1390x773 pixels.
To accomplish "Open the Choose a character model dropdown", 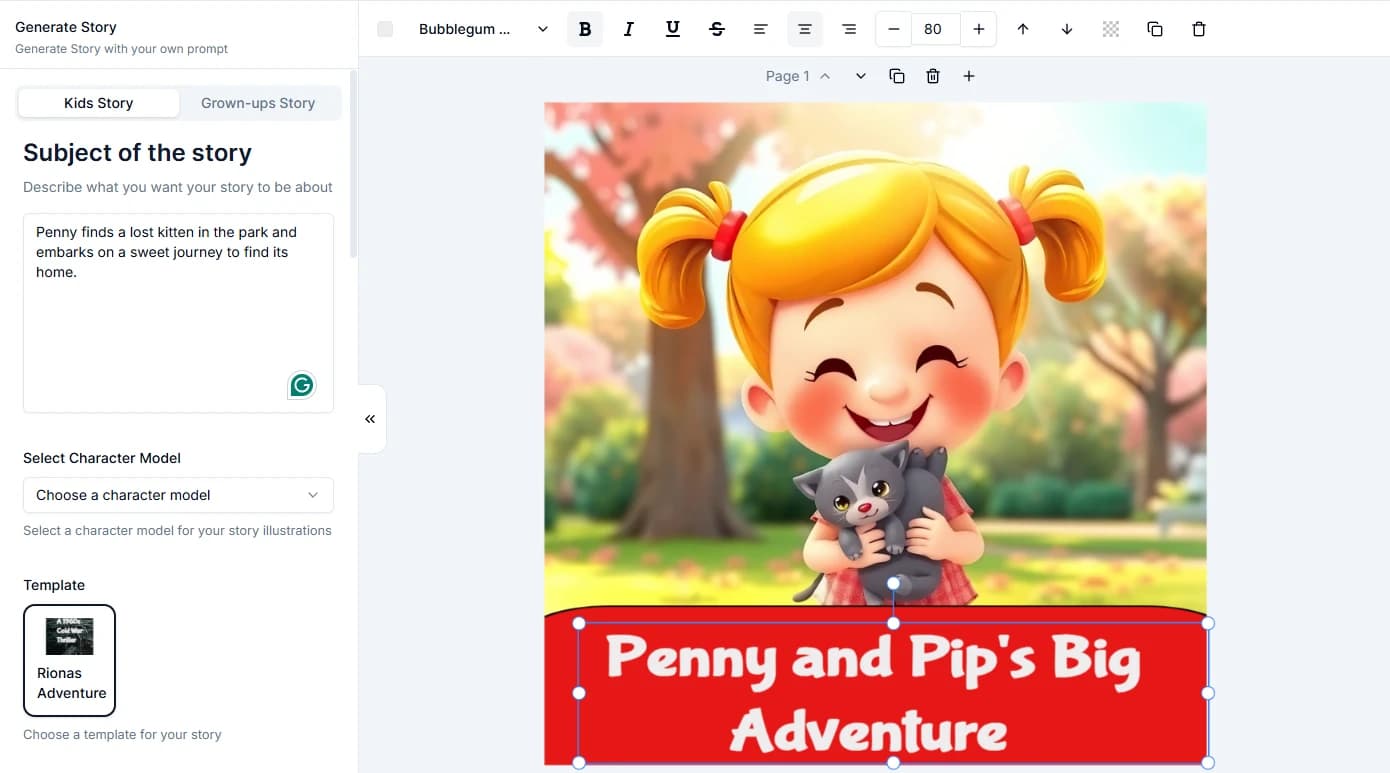I will pyautogui.click(x=178, y=495).
